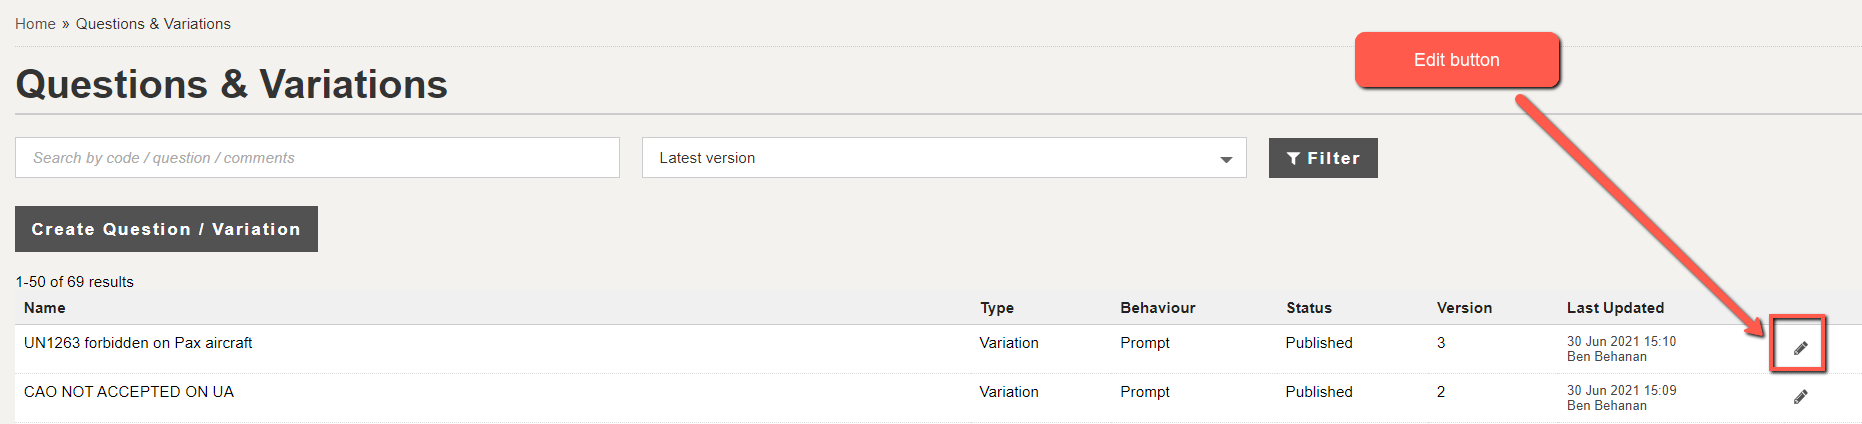
Task: Sort by Version column header
Action: 1464,308
